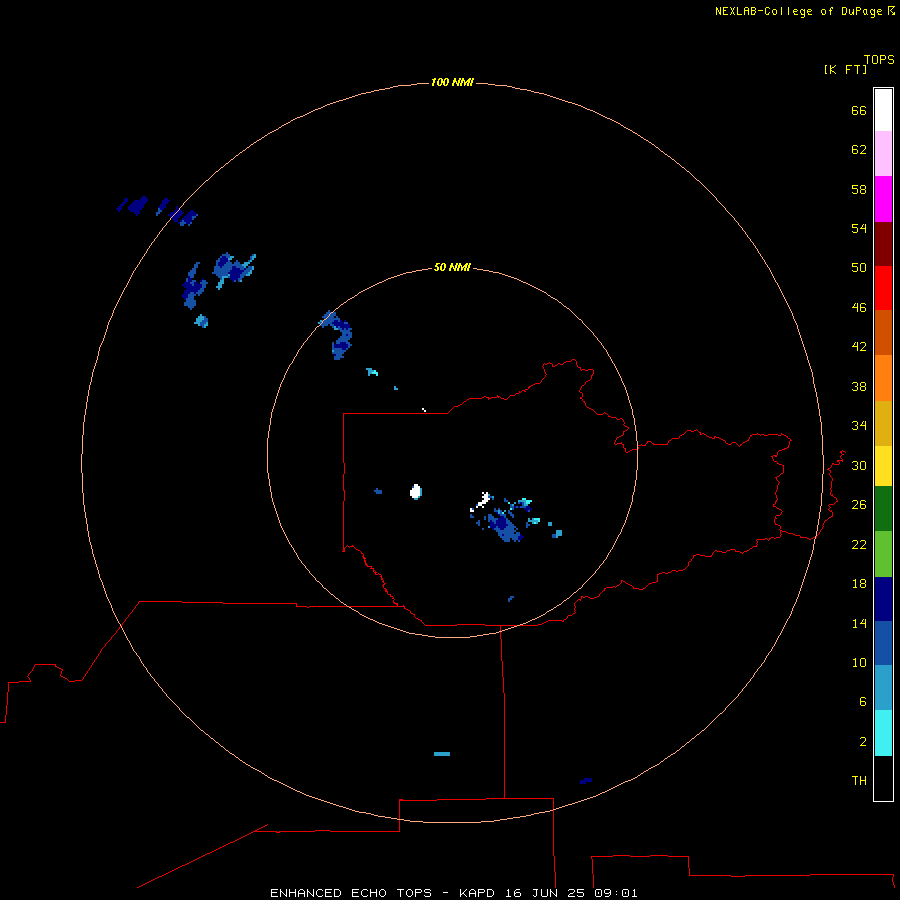
Task: Click the legend value 46
Action: pos(859,307)
